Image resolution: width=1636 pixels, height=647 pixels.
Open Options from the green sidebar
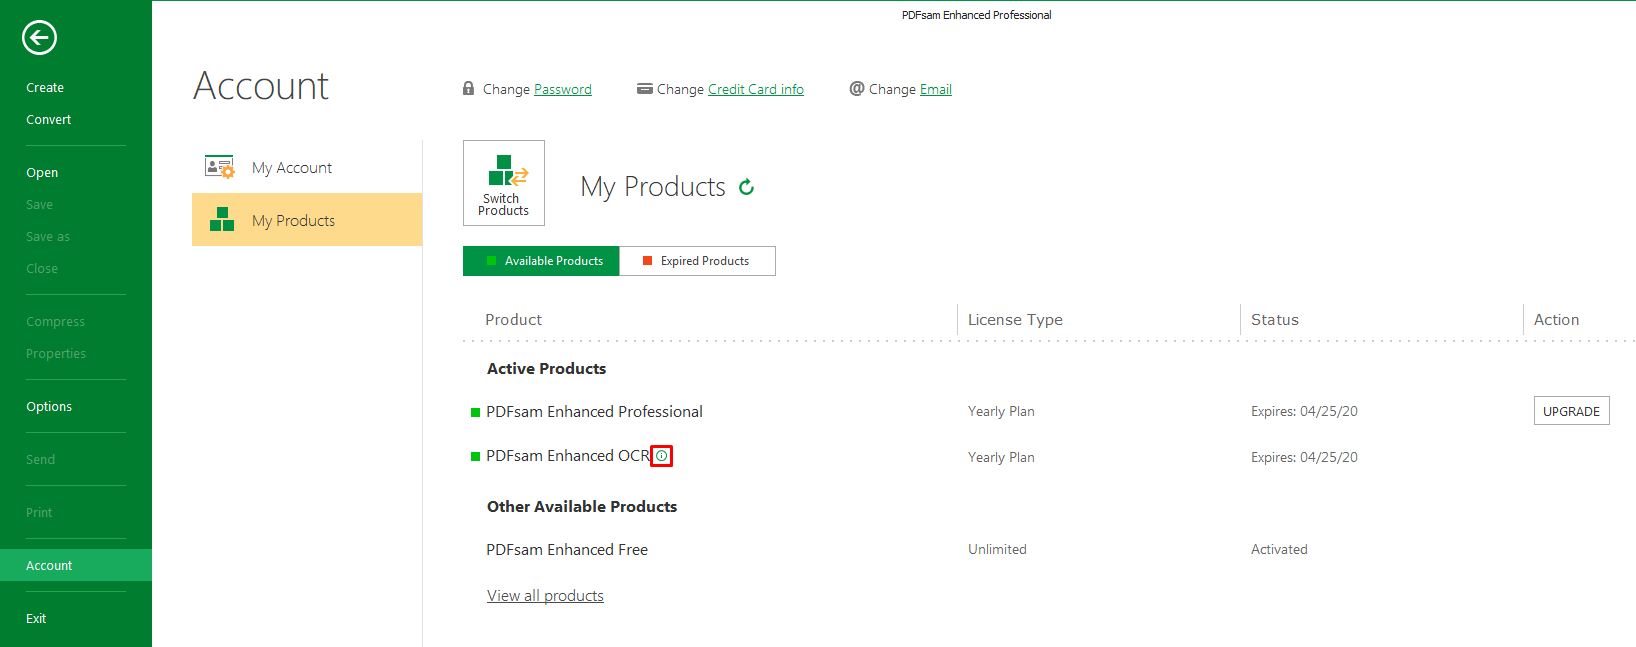pyautogui.click(x=49, y=407)
